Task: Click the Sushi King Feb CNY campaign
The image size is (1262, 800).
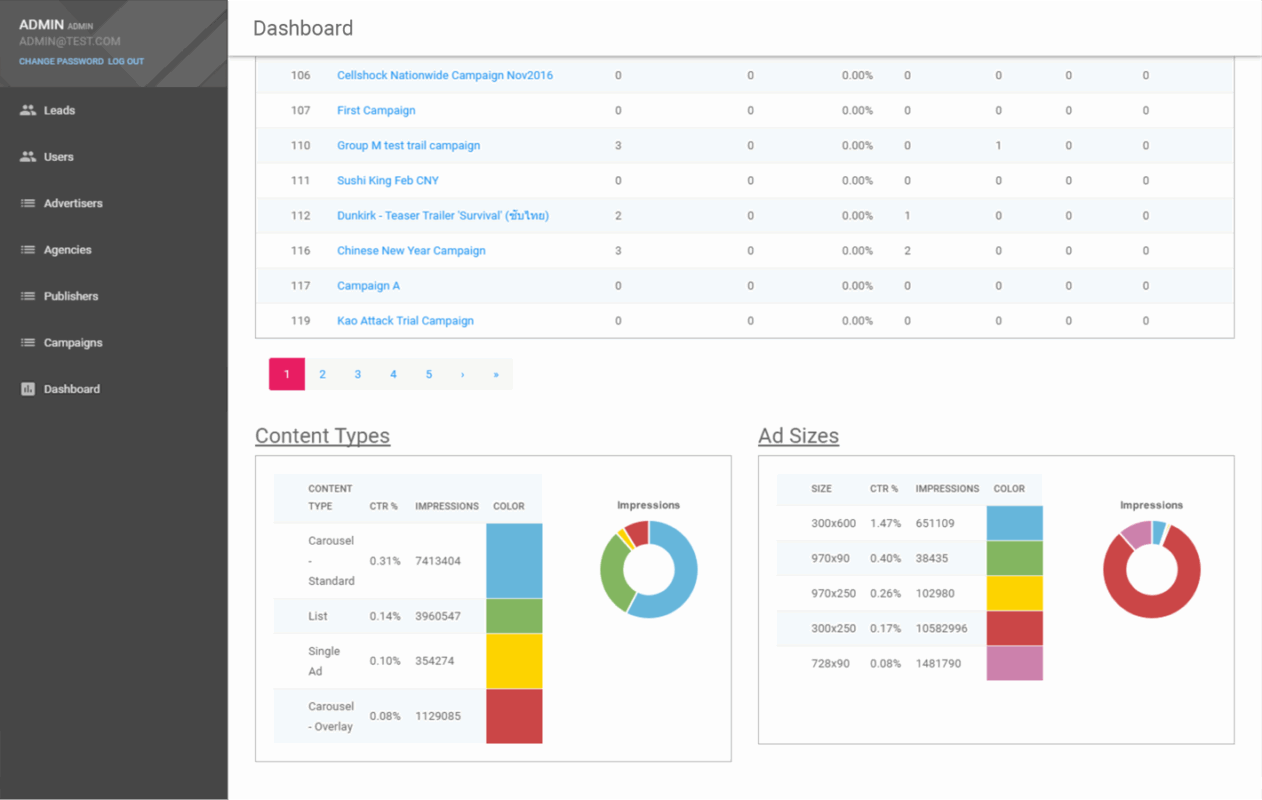Action: (x=388, y=180)
